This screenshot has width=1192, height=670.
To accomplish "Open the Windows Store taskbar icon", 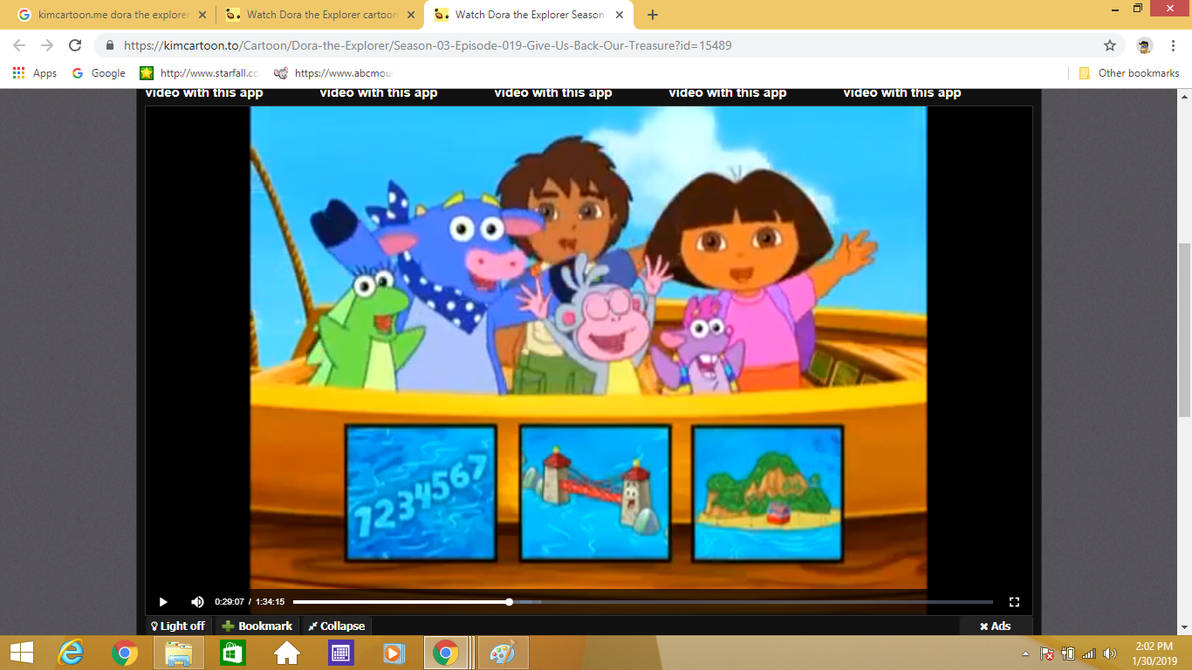I will pos(233,653).
